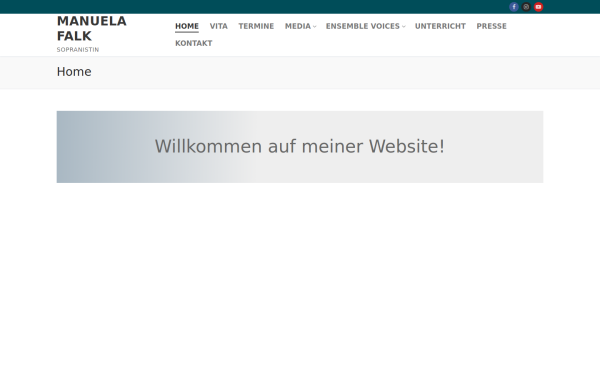Open the Termine page
Viewport: 600px width, 375px height.
(256, 26)
